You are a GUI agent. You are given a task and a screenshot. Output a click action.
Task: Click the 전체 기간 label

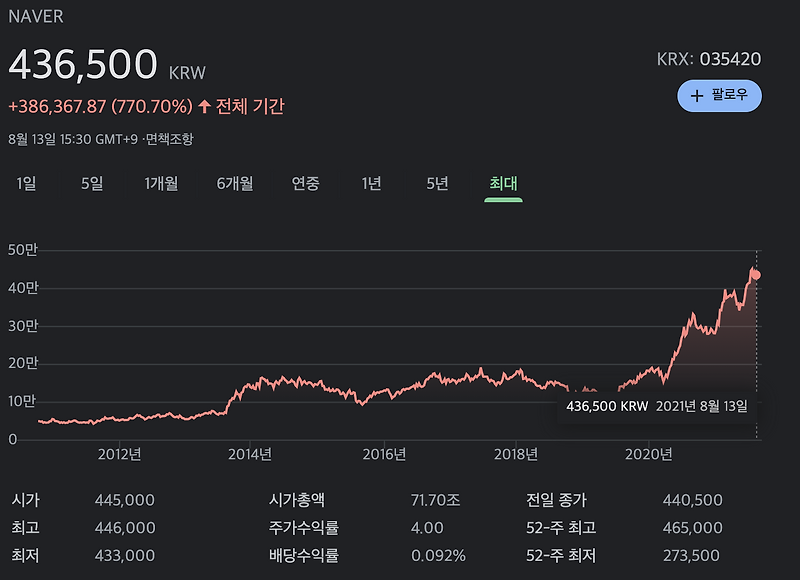pos(250,107)
